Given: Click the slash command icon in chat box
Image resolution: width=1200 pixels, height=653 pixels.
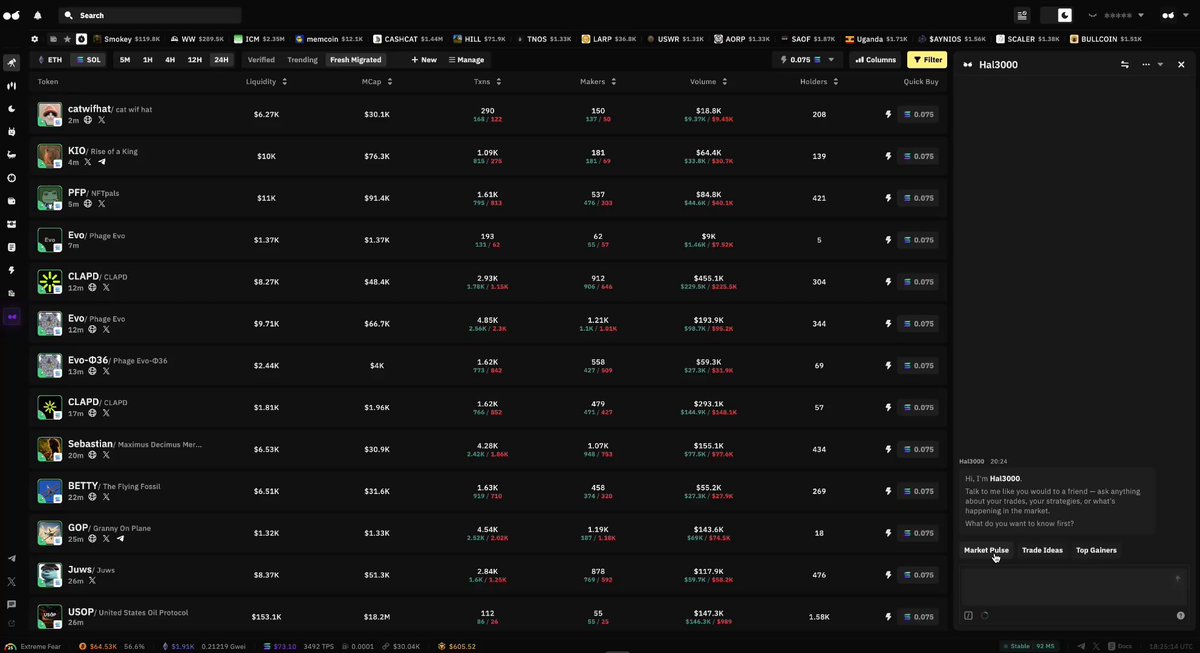Looking at the screenshot, I should [968, 616].
